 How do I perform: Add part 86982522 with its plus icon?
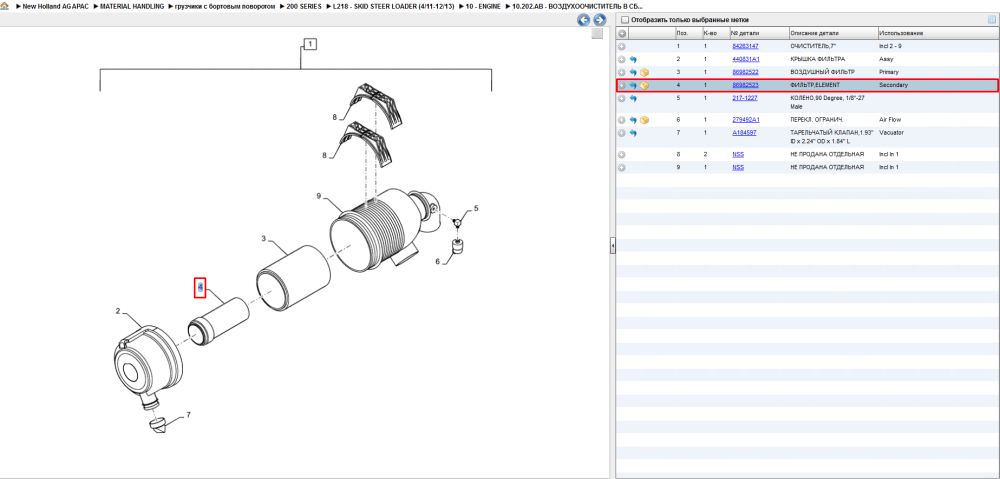coord(622,72)
